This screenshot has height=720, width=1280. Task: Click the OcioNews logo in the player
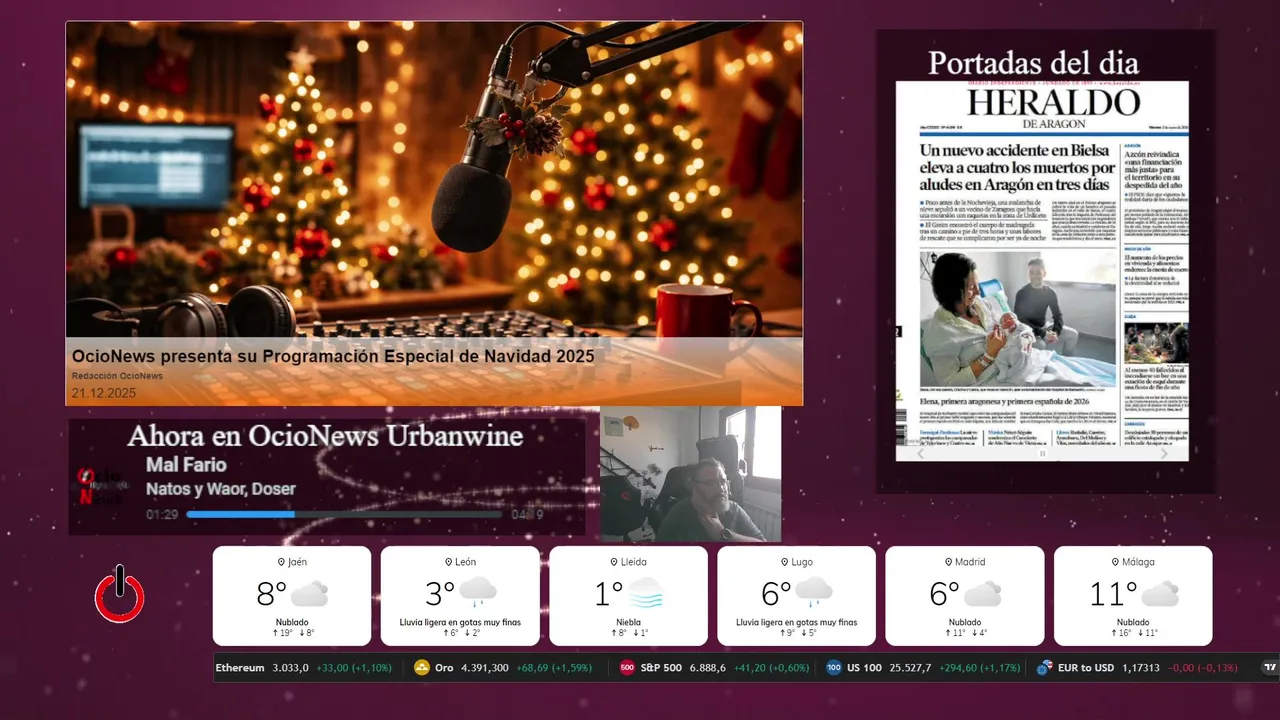(102, 487)
